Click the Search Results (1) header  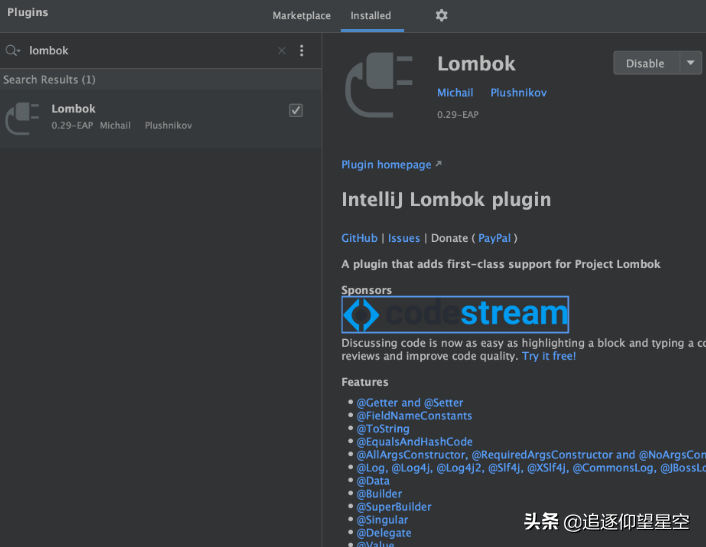point(49,80)
